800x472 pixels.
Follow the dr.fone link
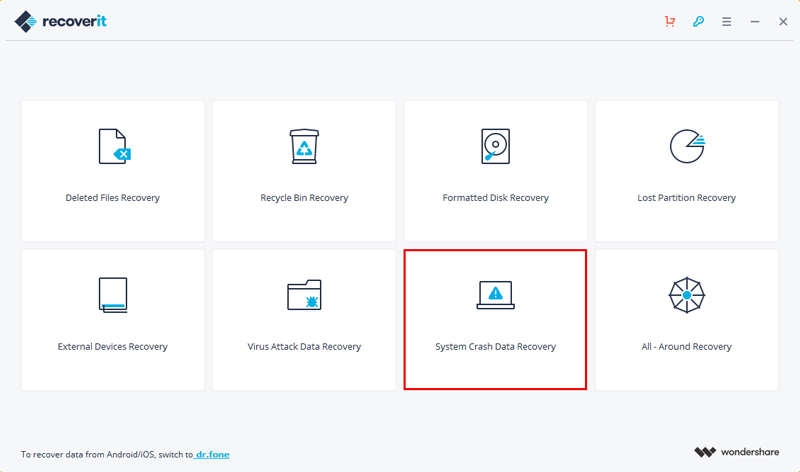(212, 454)
